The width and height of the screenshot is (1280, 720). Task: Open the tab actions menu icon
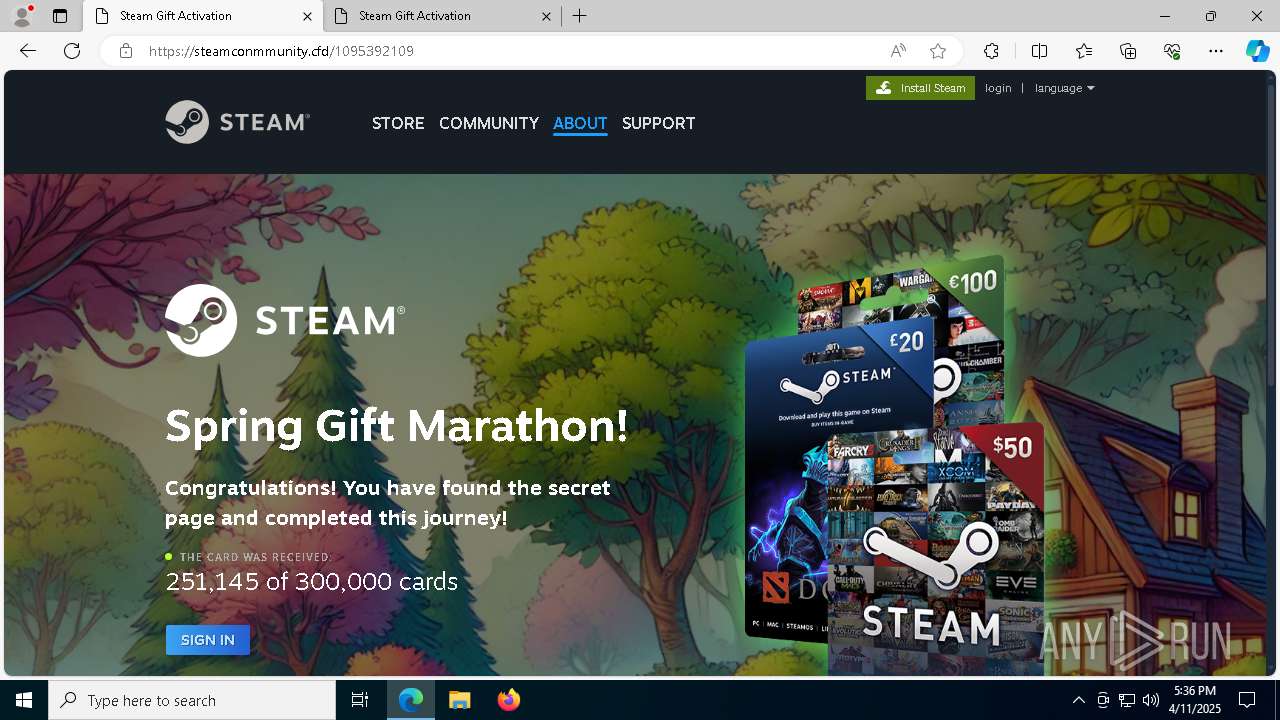[60, 16]
